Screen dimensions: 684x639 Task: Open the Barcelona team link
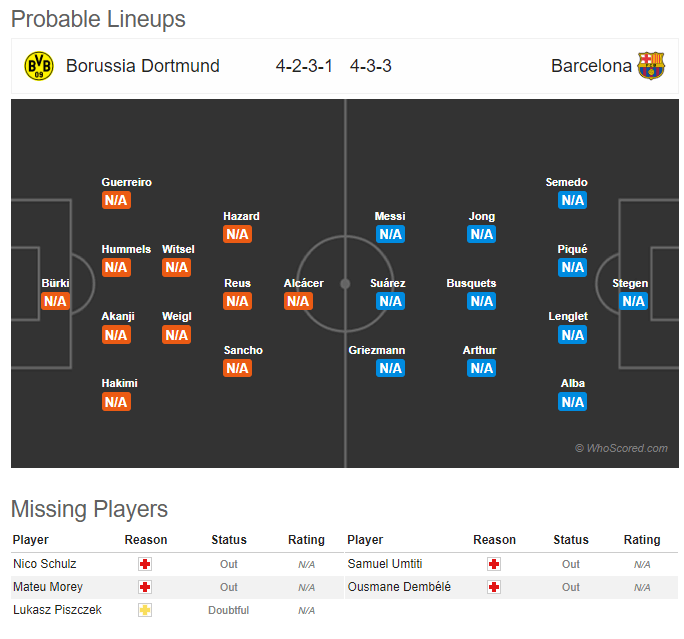[591, 66]
